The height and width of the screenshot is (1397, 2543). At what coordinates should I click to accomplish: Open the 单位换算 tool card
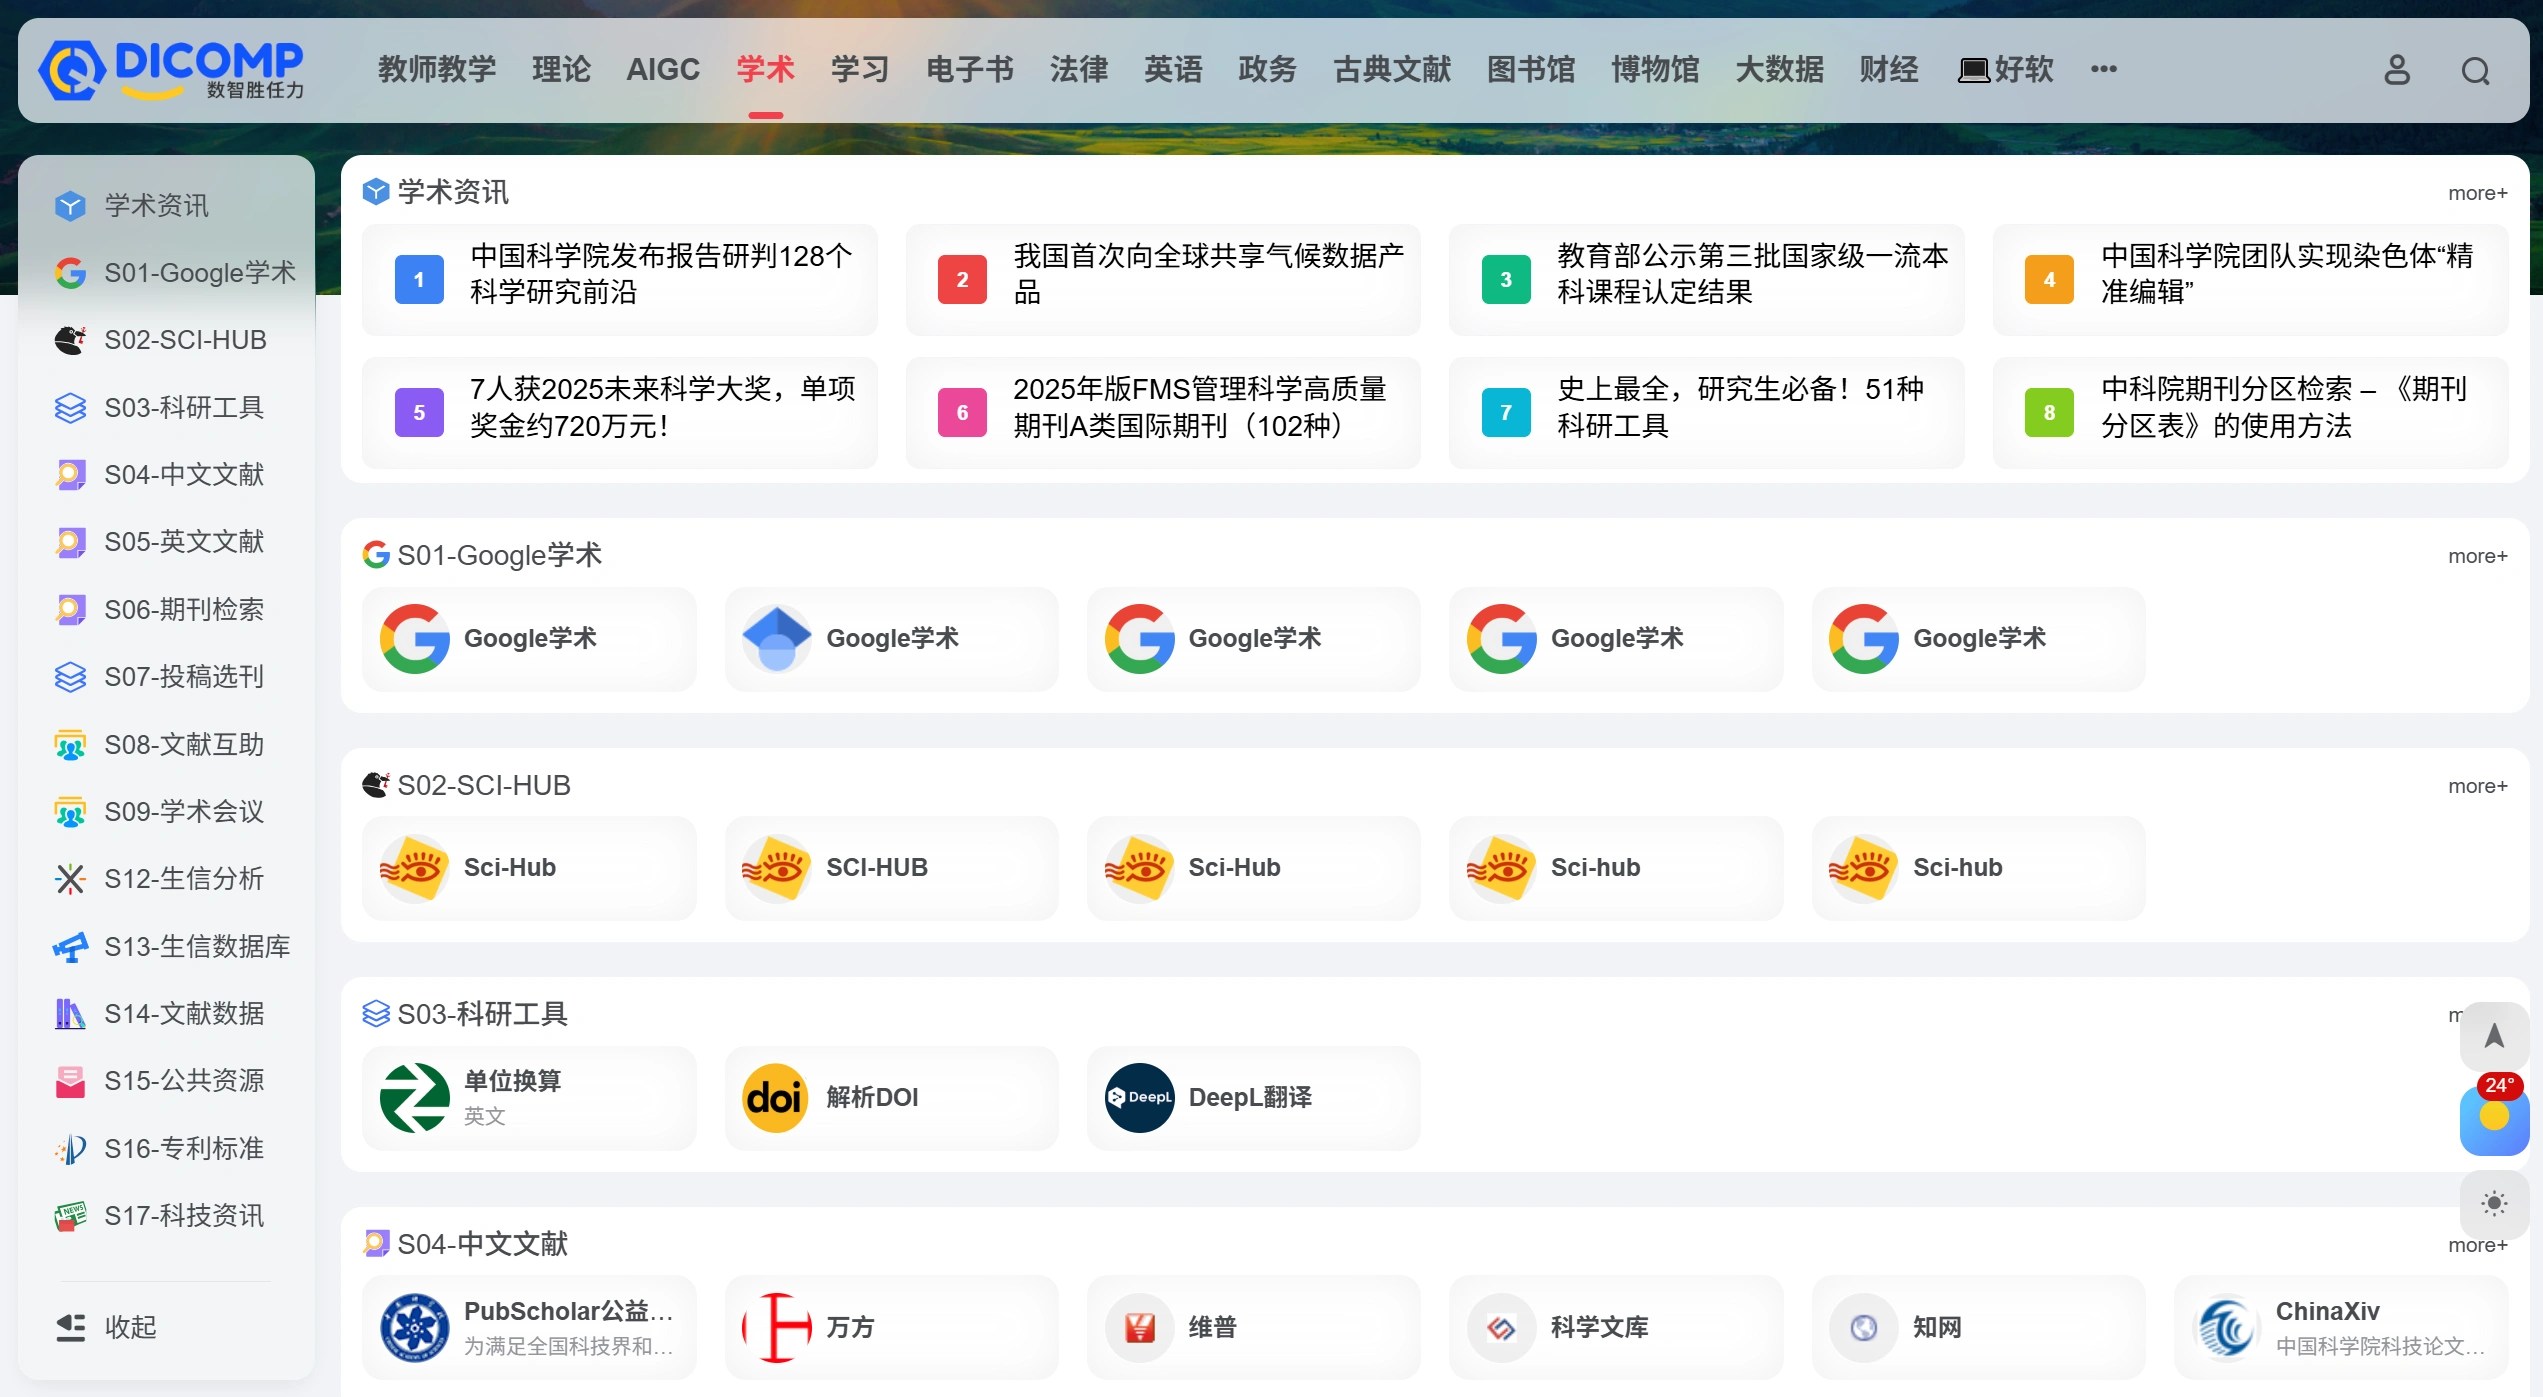(x=529, y=1097)
